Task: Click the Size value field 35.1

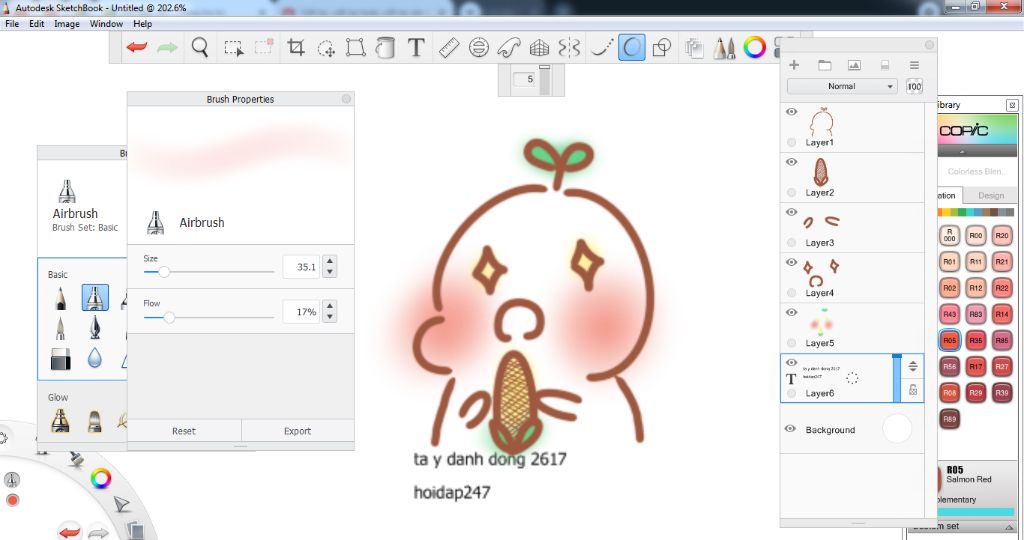Action: 301,266
